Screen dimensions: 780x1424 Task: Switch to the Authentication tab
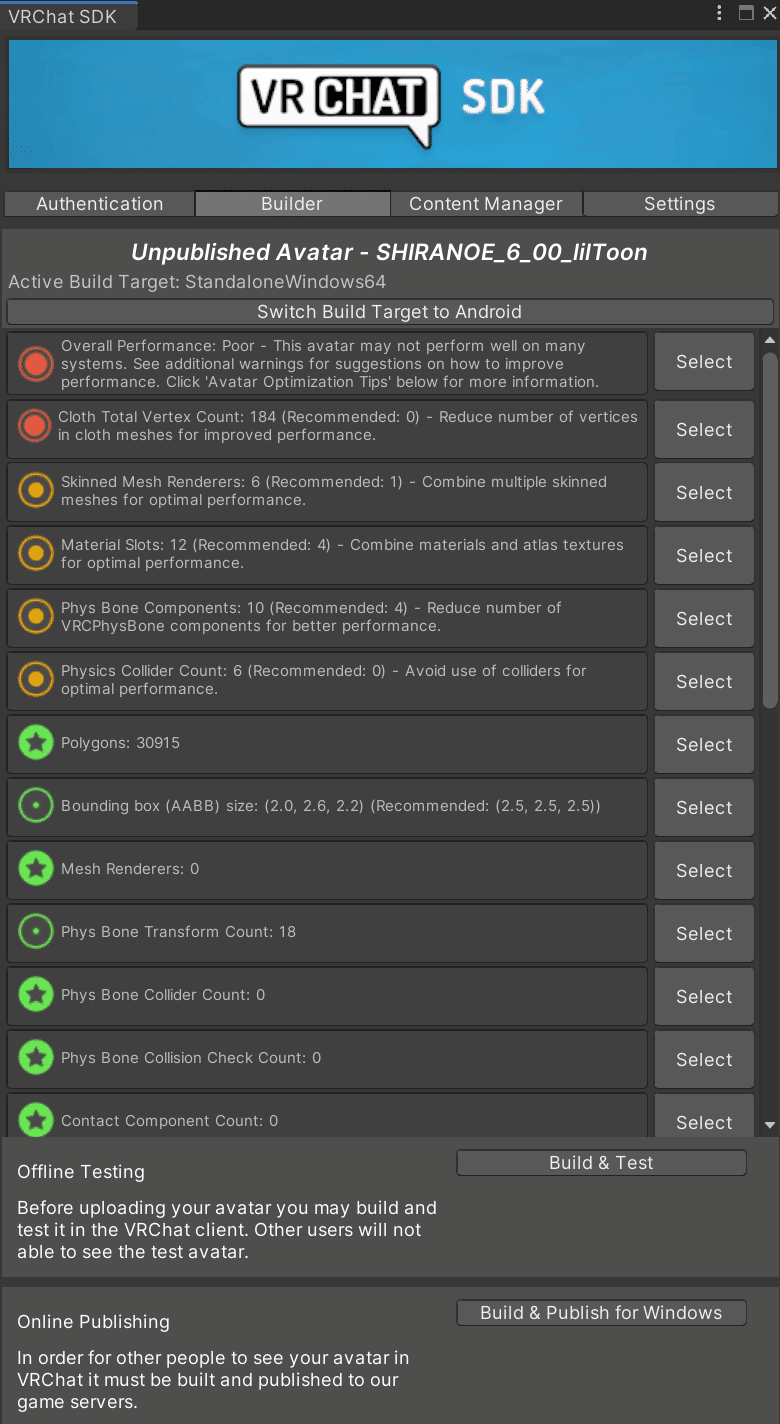[x=99, y=204]
